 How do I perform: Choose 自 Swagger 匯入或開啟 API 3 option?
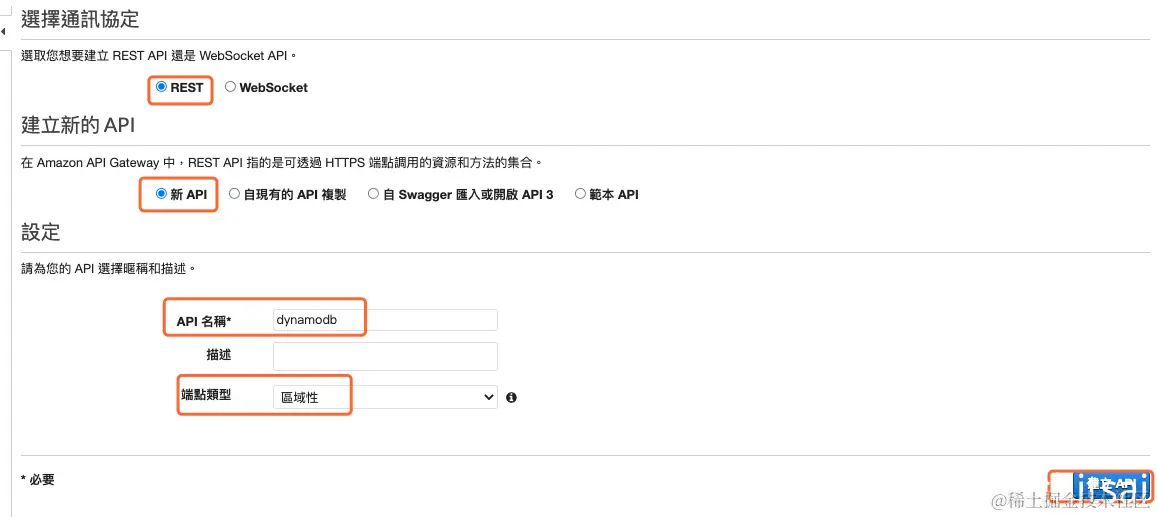tap(373, 194)
